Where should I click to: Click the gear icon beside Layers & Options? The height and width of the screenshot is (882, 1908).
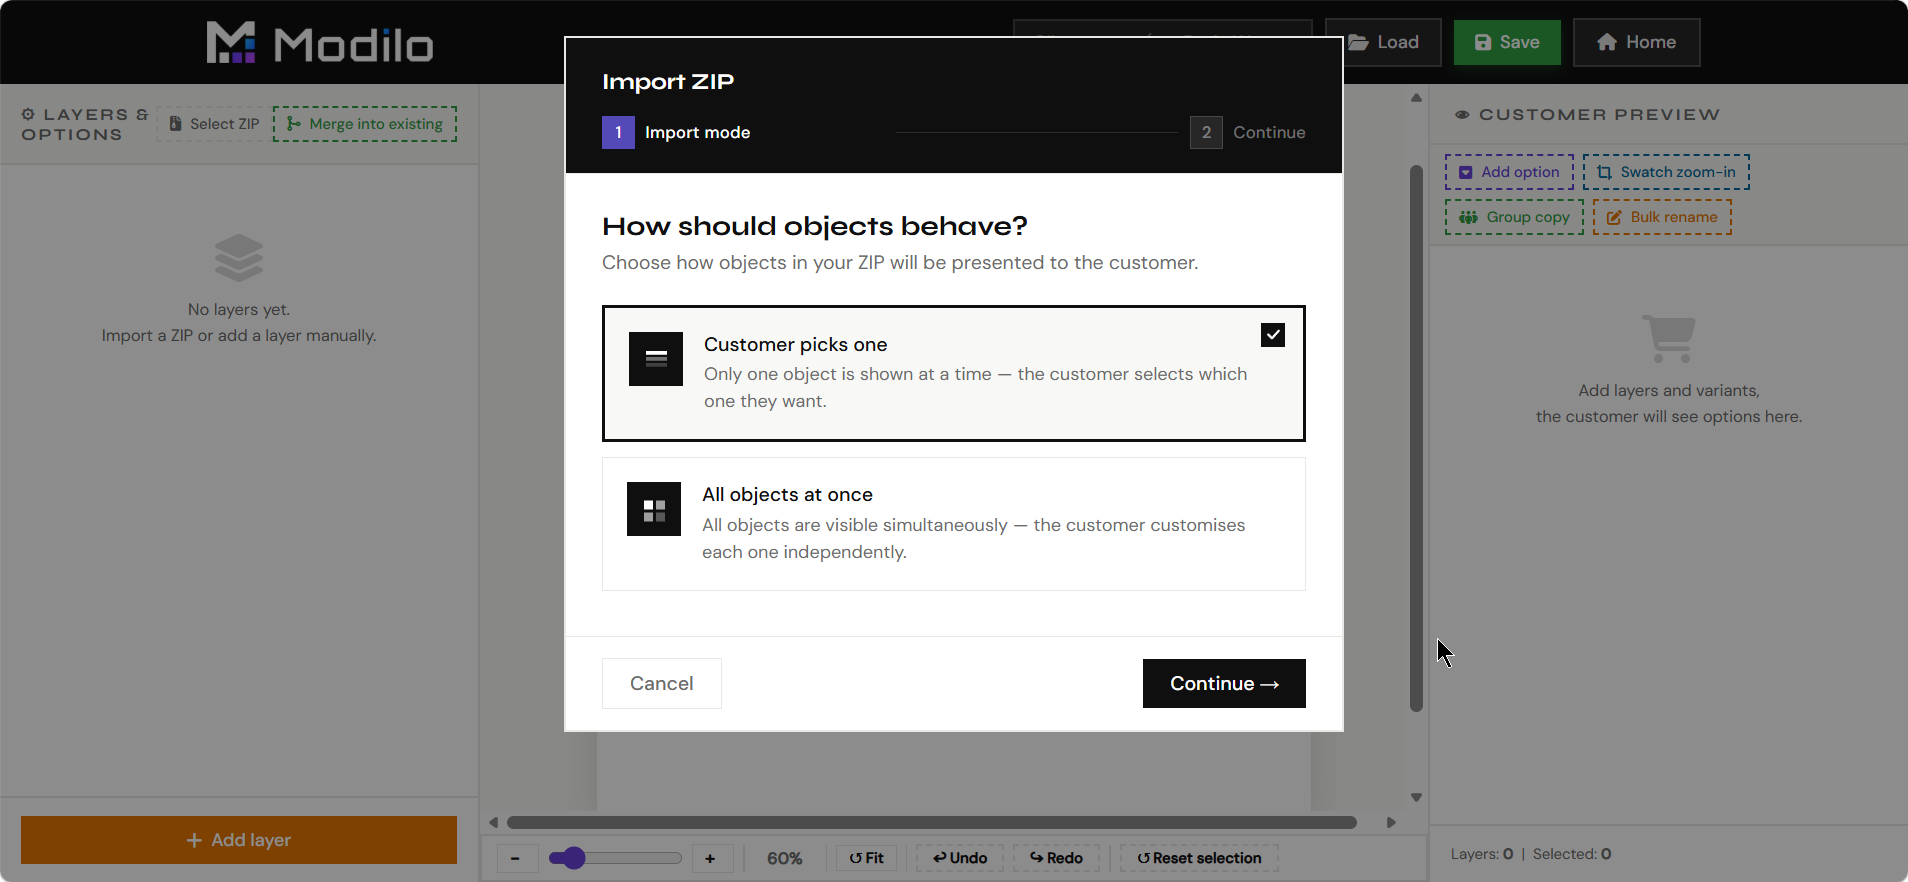pos(28,115)
